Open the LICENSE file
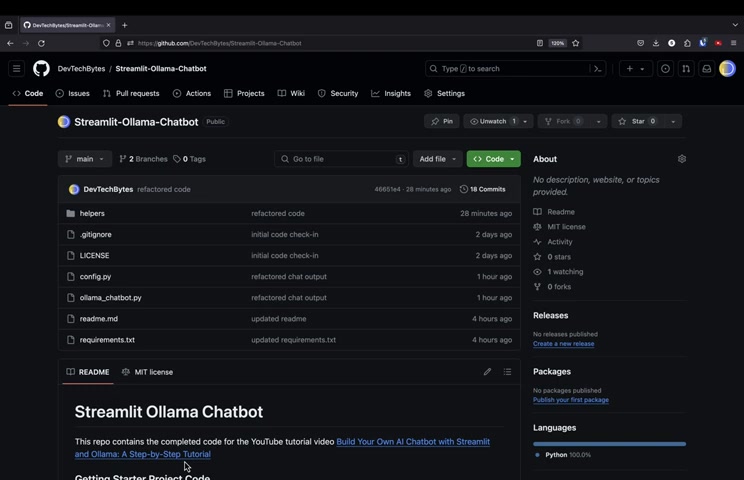744x480 pixels. (94, 256)
